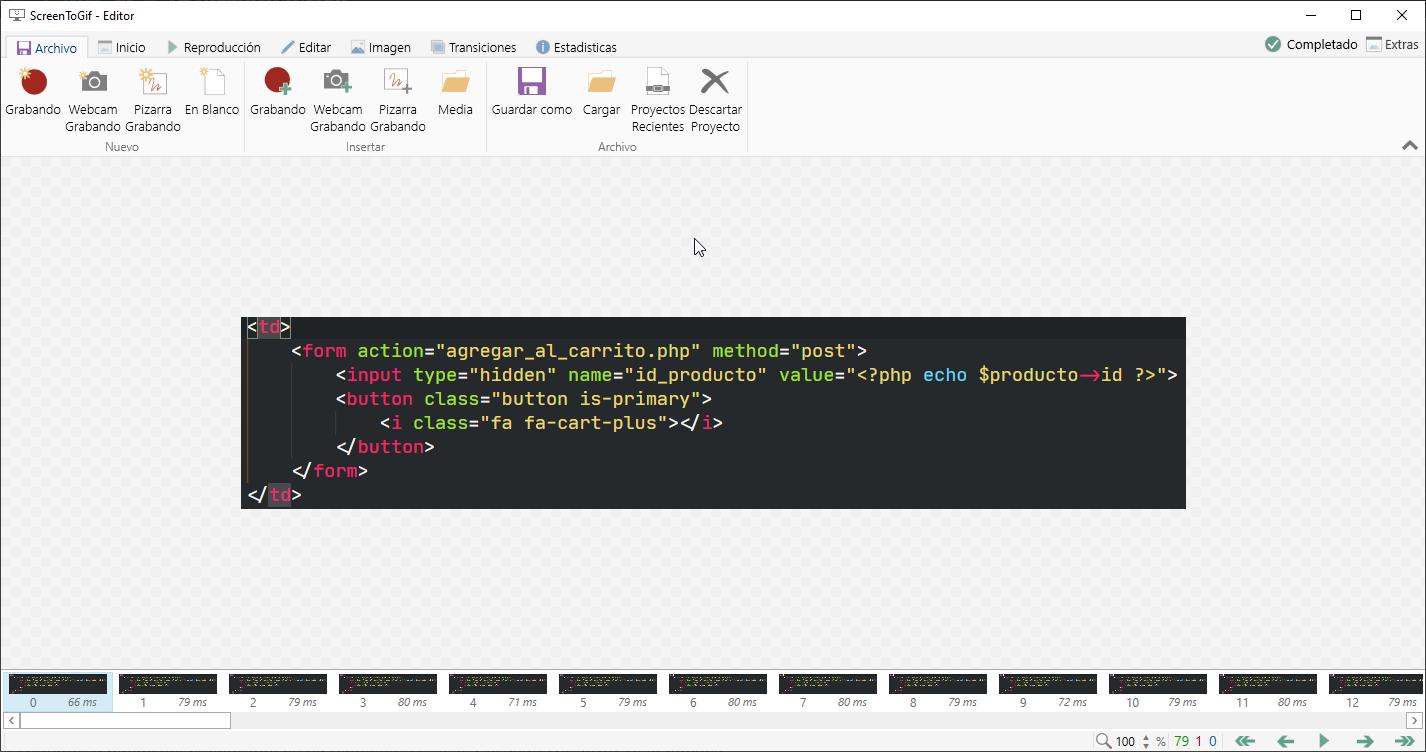Insert a recording via Grabando in Insertar group
Screen dimensions: 1426x752
278,92
